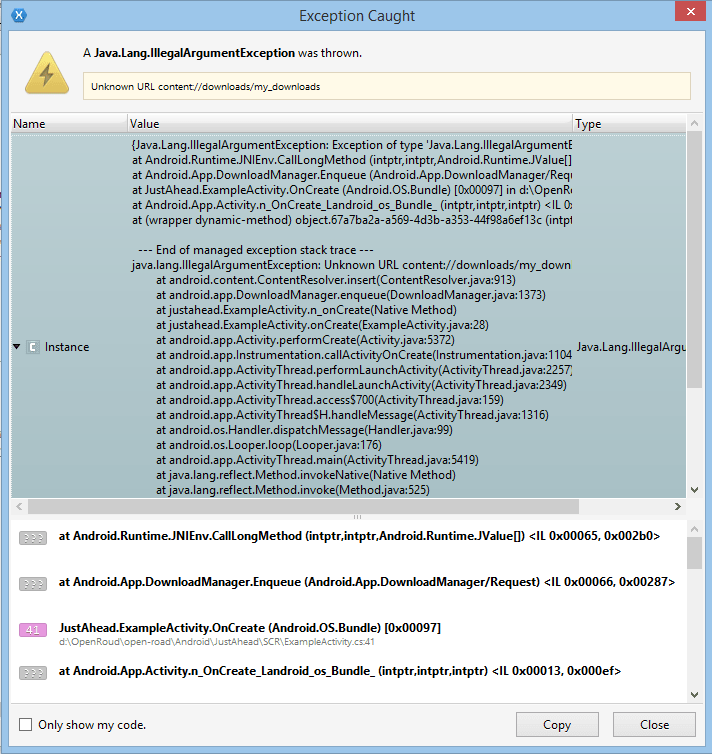Select the Instance row label
Image resolution: width=712 pixels, height=754 pixels.
point(67,347)
